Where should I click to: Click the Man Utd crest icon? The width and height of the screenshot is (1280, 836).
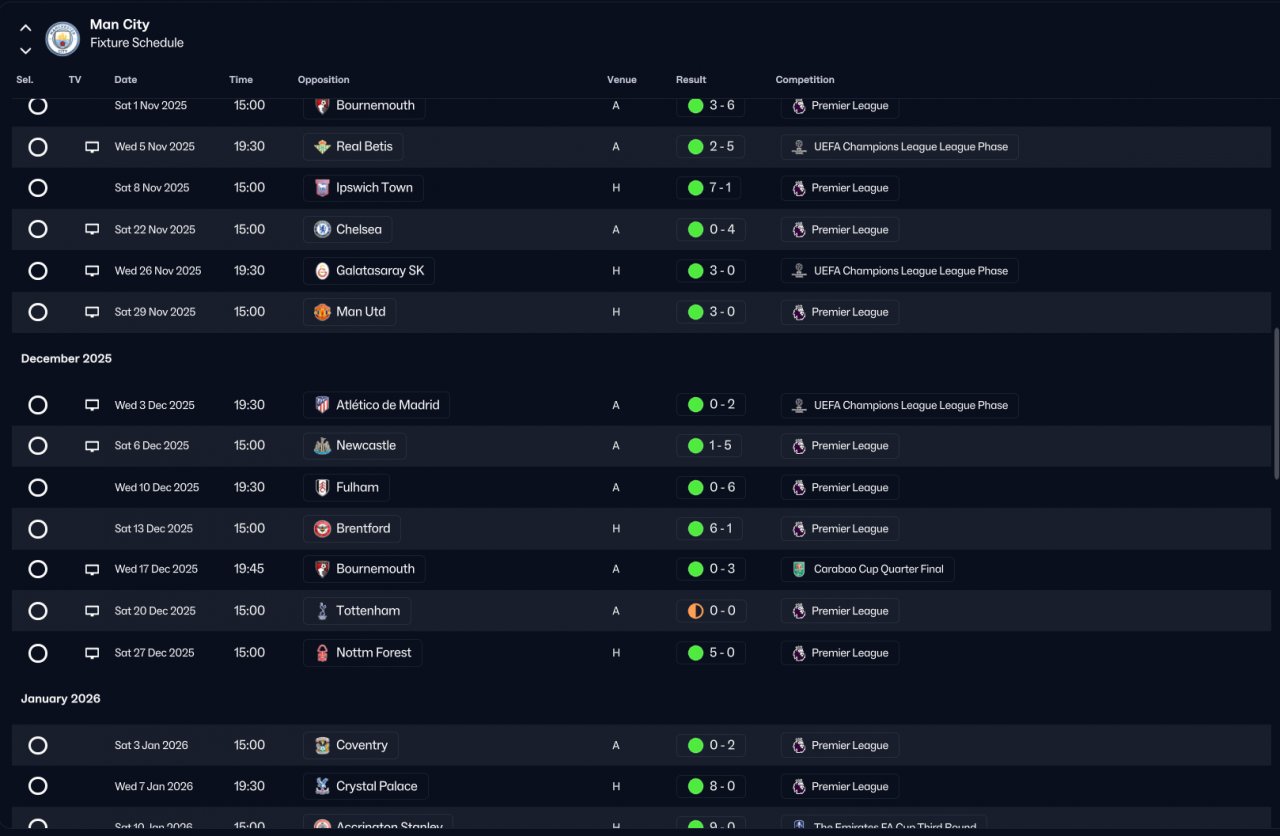pos(322,312)
